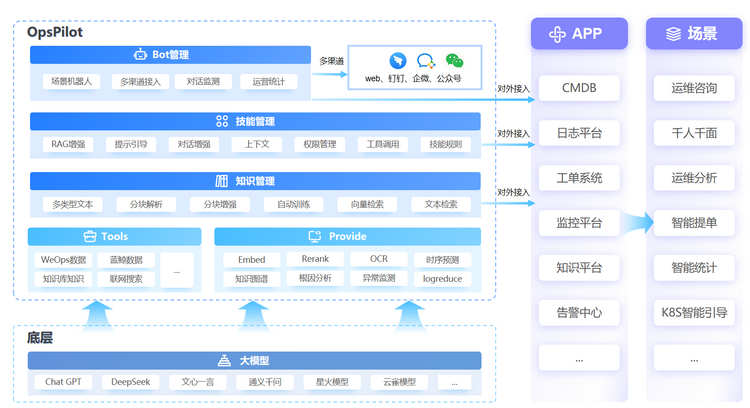Click the puzzle icon in APP header
Screen dimensions: 750x408
pos(557,34)
